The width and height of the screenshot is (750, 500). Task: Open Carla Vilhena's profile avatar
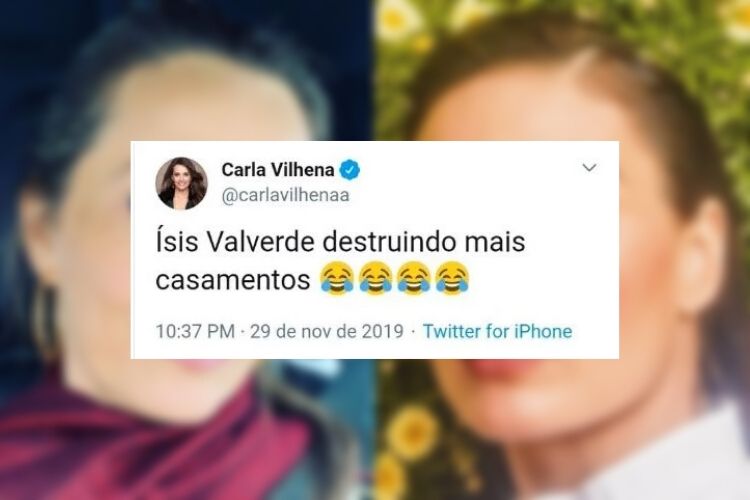click(181, 184)
